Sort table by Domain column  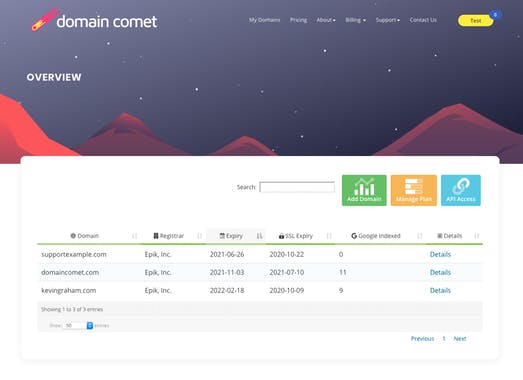[x=89, y=236]
